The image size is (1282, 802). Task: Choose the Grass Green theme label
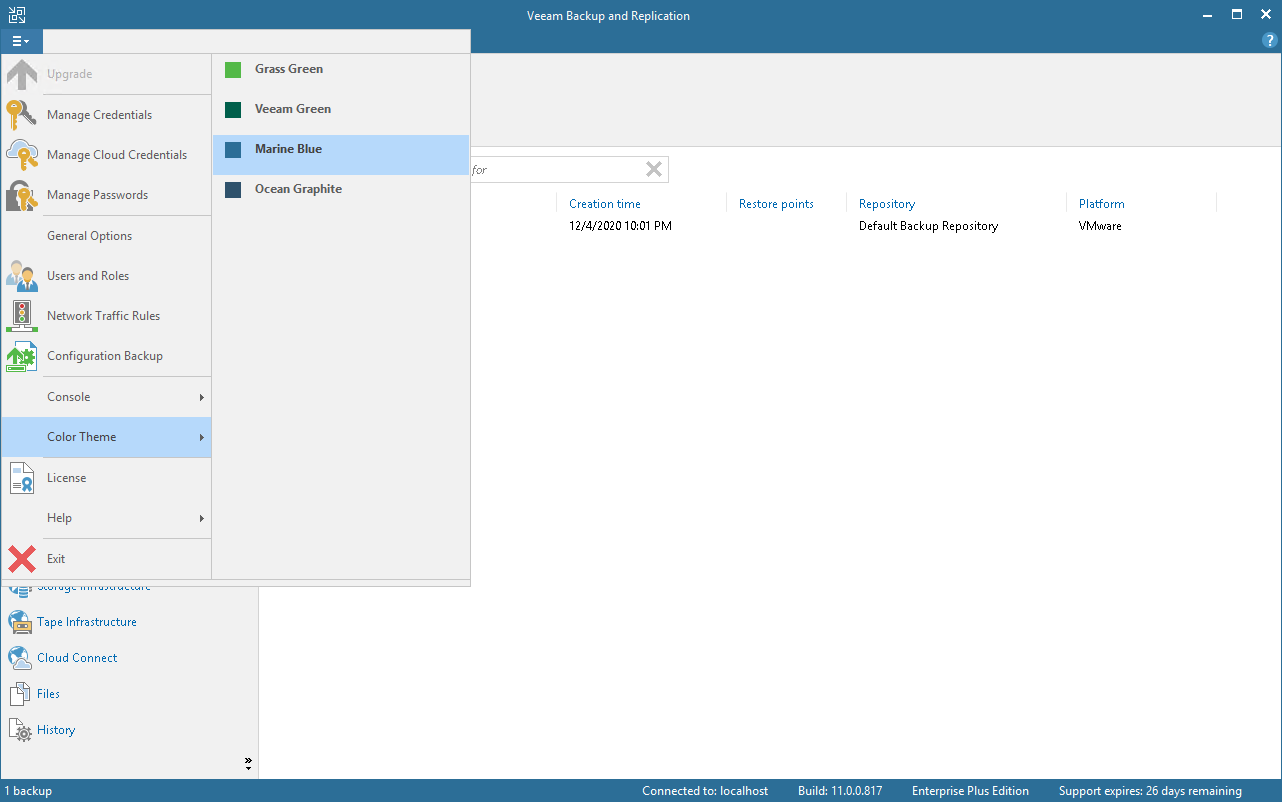coord(289,69)
